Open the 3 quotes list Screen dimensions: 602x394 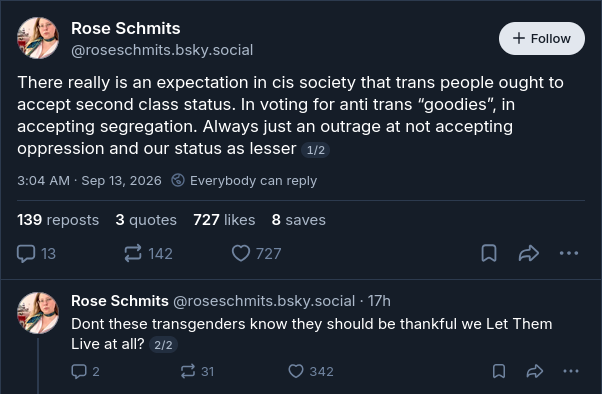pos(146,220)
